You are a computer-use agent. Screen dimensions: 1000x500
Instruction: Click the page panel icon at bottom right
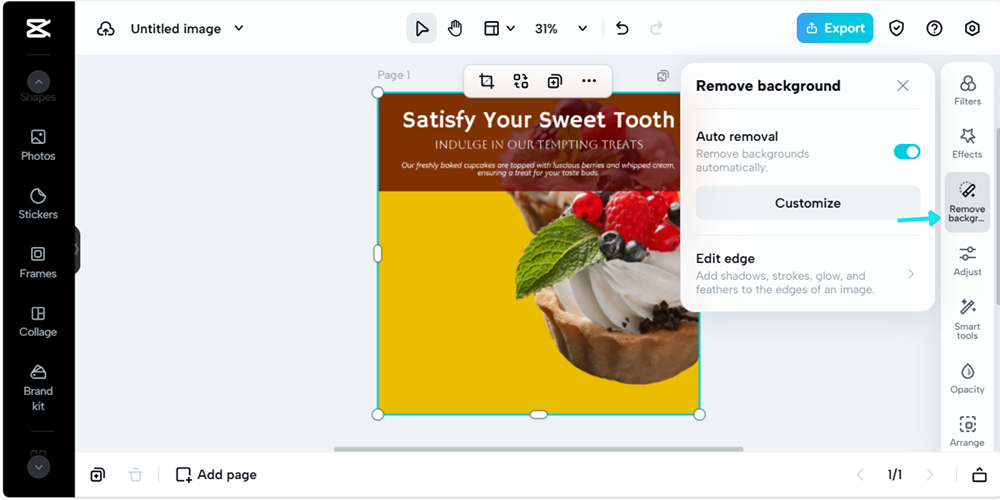click(x=979, y=474)
